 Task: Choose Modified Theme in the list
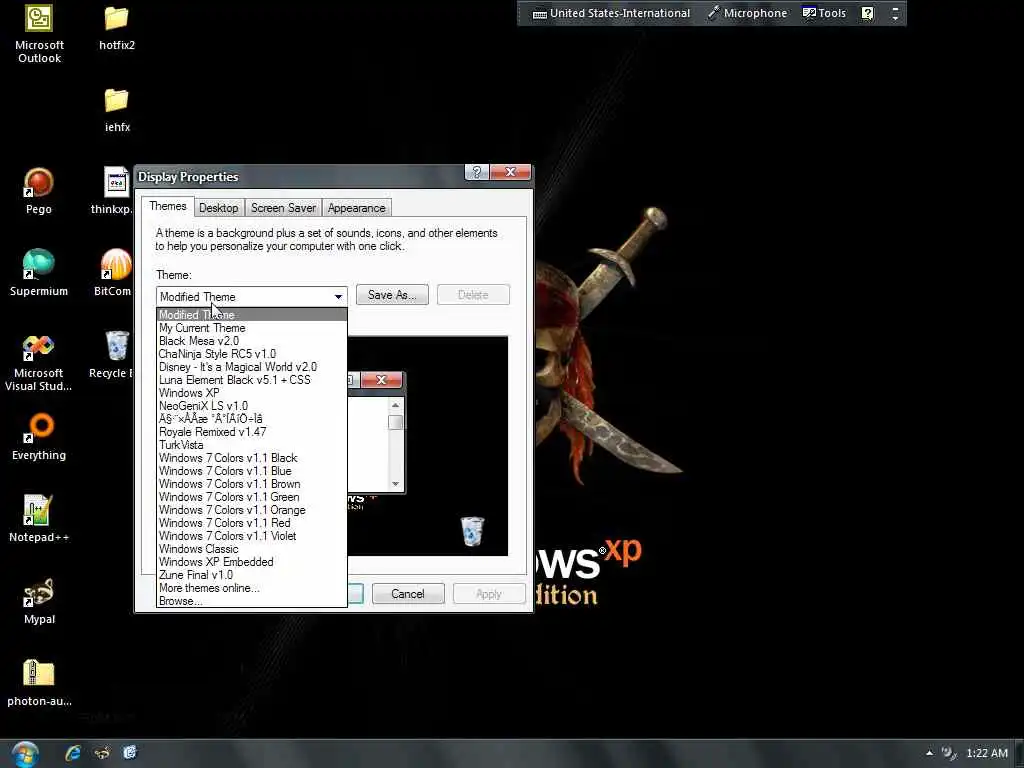(x=252, y=315)
